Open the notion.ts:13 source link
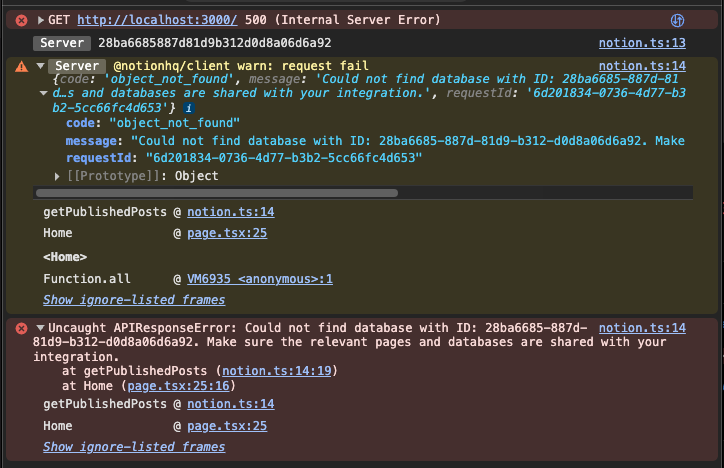 (642, 43)
